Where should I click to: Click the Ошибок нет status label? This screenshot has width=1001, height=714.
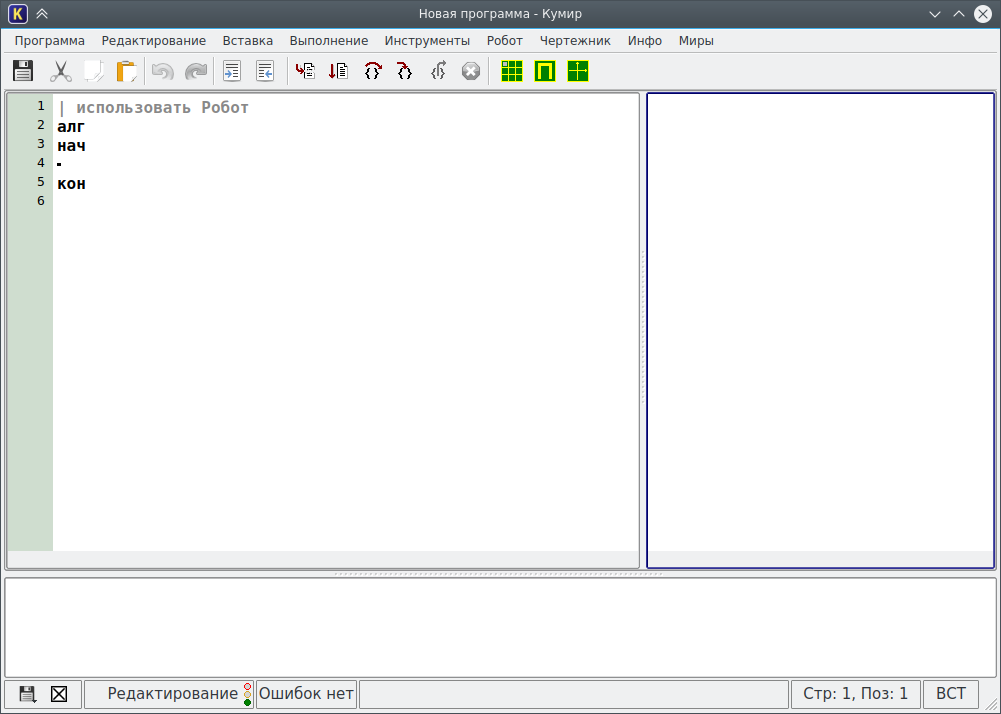coord(306,694)
